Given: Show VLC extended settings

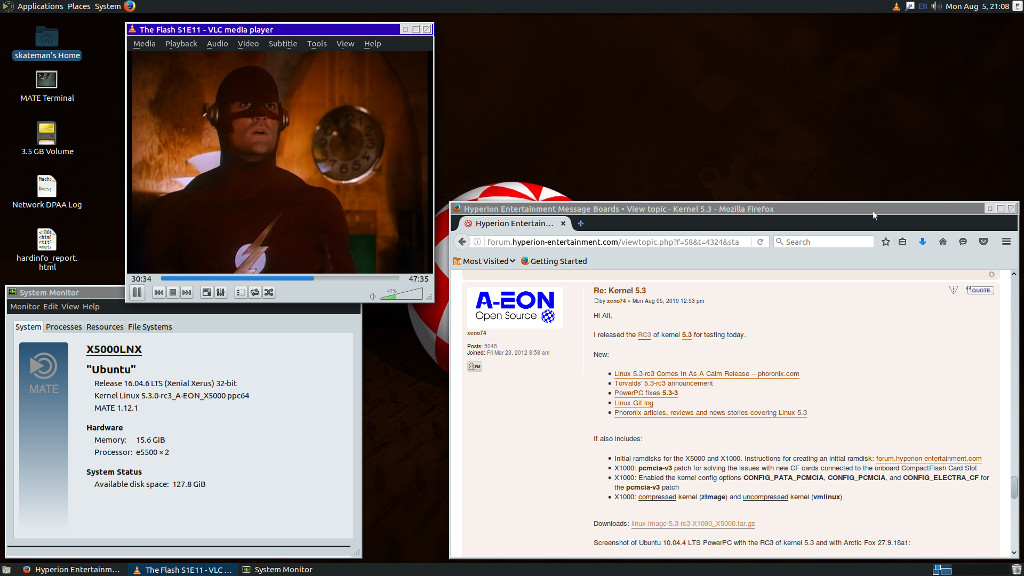Looking at the screenshot, I should click(221, 293).
